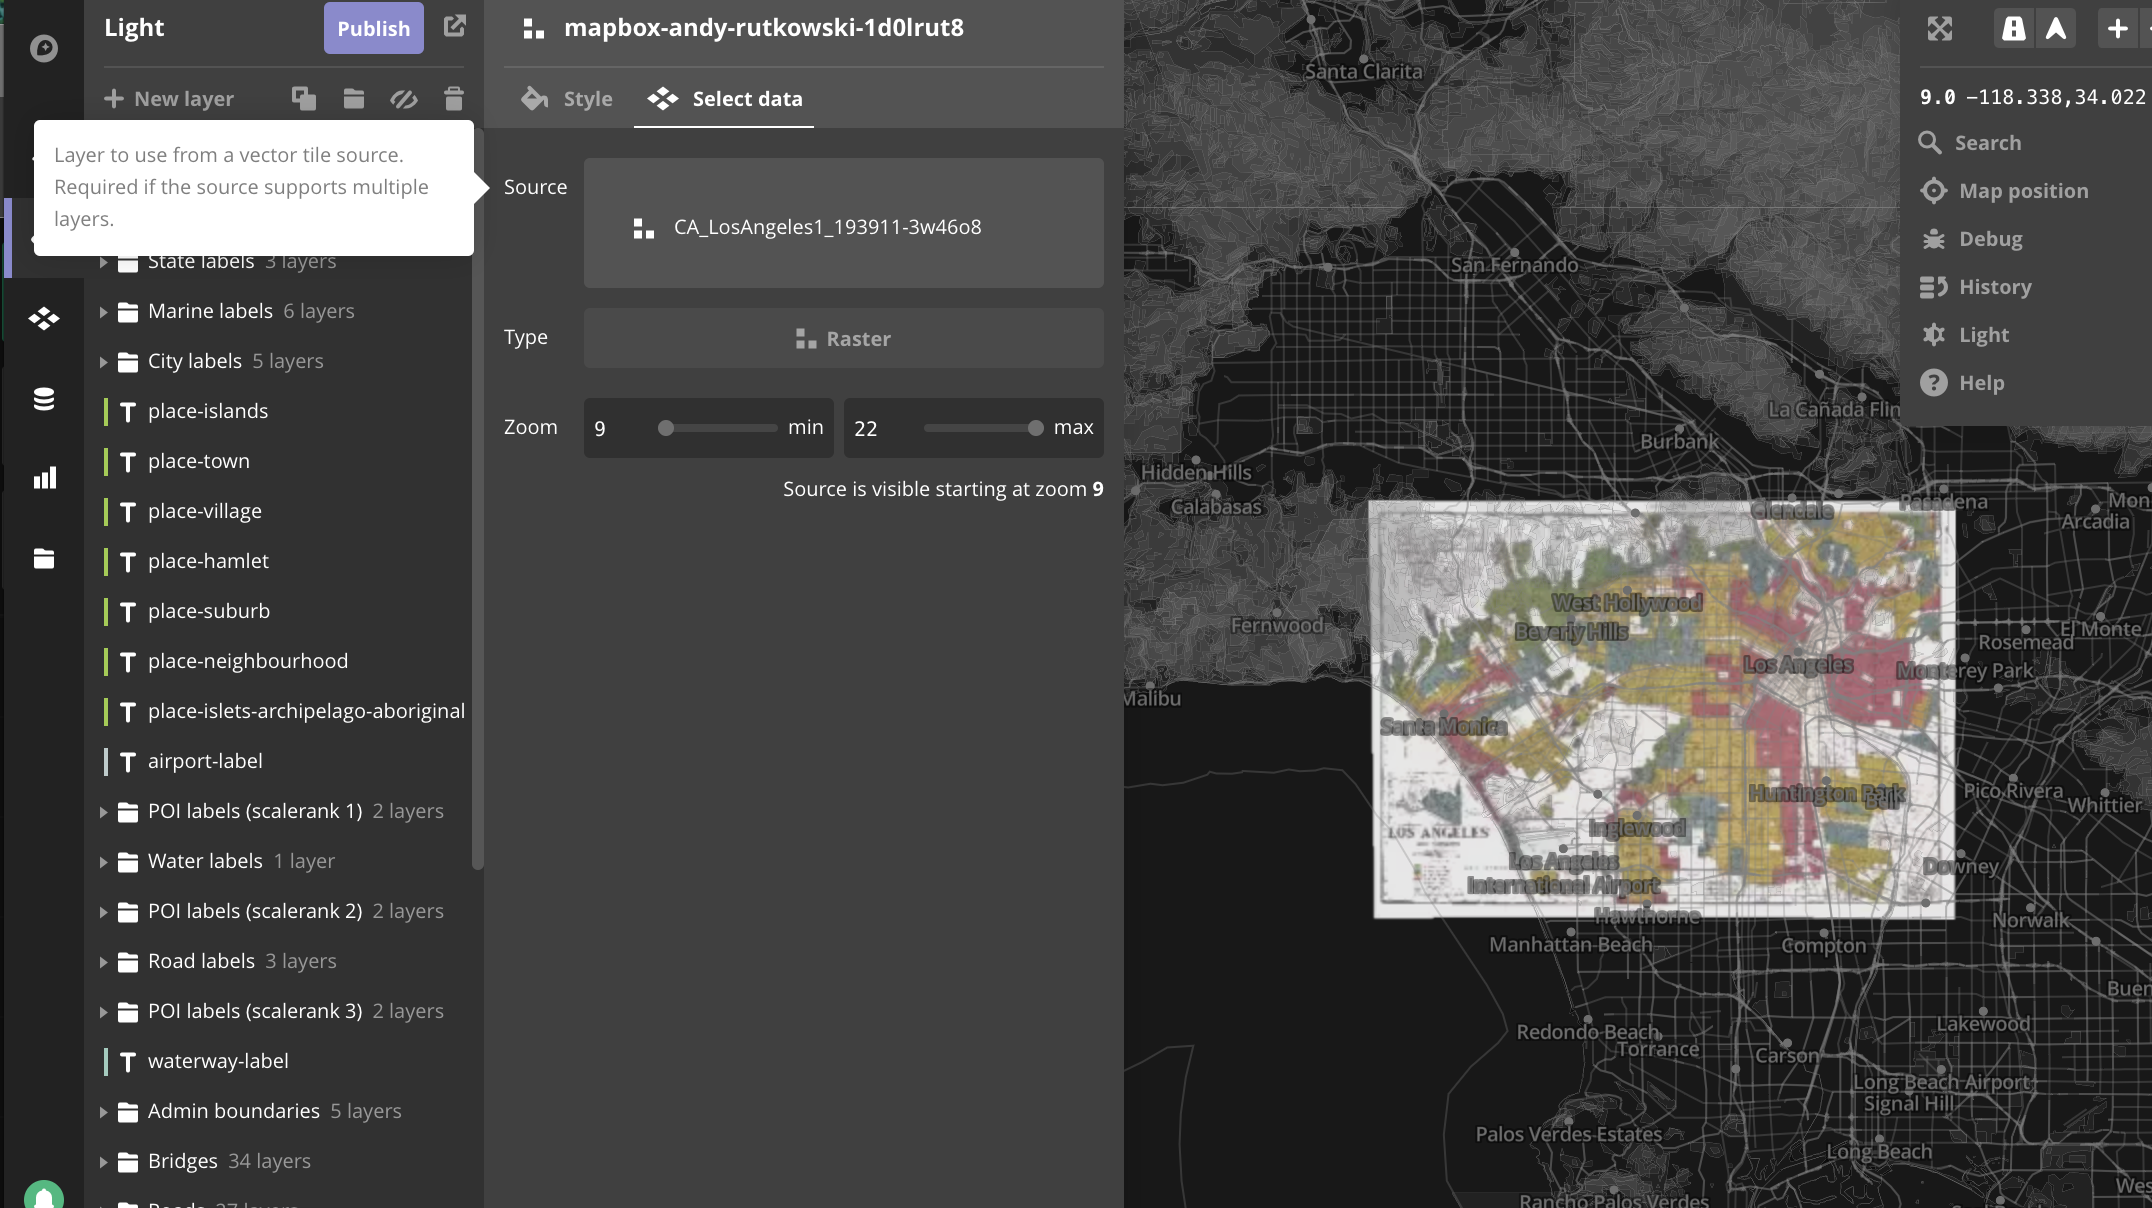Expand the Road labels folder

coord(103,961)
